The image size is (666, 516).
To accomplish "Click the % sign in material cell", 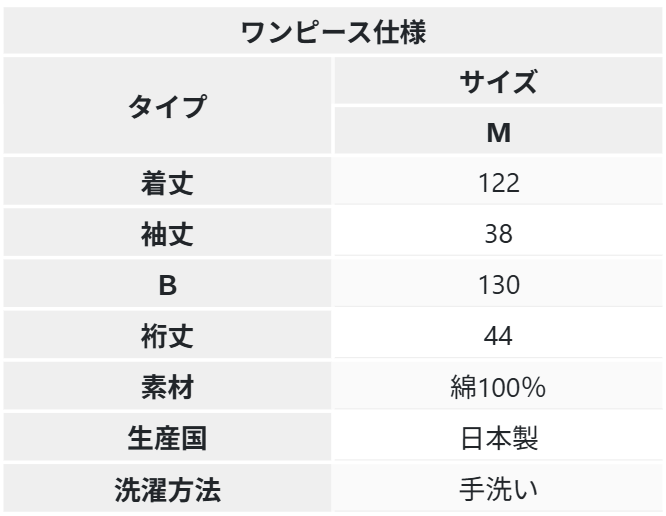I will coord(534,387).
